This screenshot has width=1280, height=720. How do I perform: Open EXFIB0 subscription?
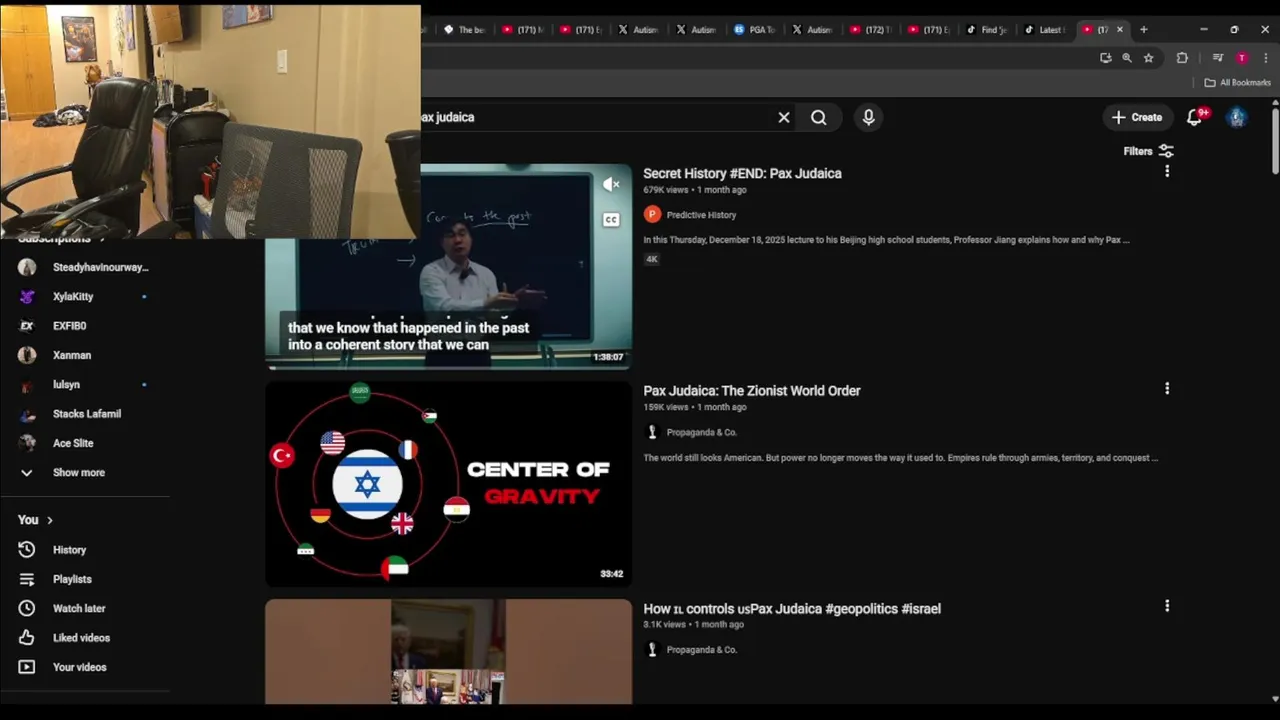[85, 326]
